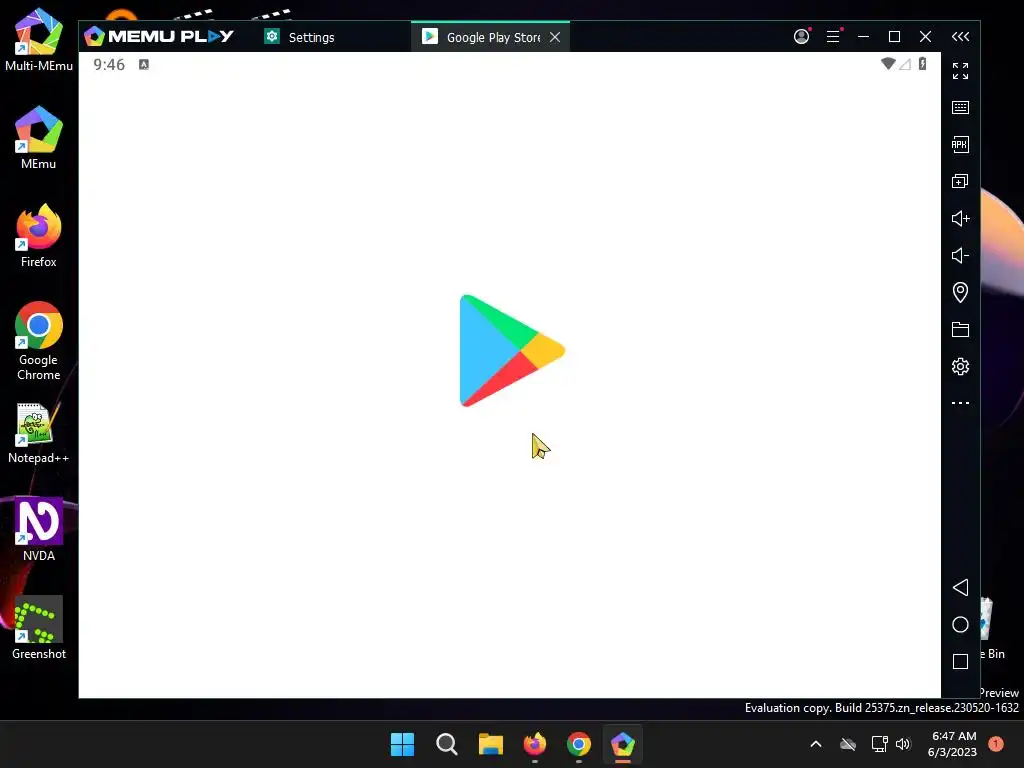Click Android Wi-Fi status icon
This screenshot has width=1024, height=768.
[x=888, y=64]
